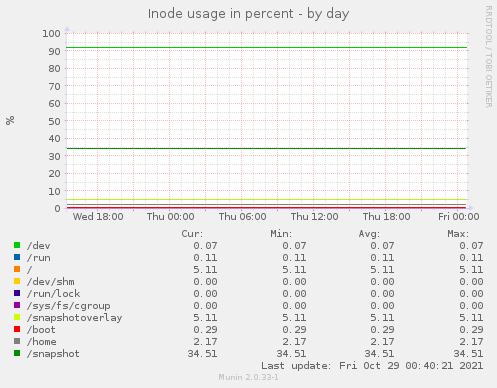Click the /dev avg value 0.07
The image size is (497, 388).
tap(382, 246)
